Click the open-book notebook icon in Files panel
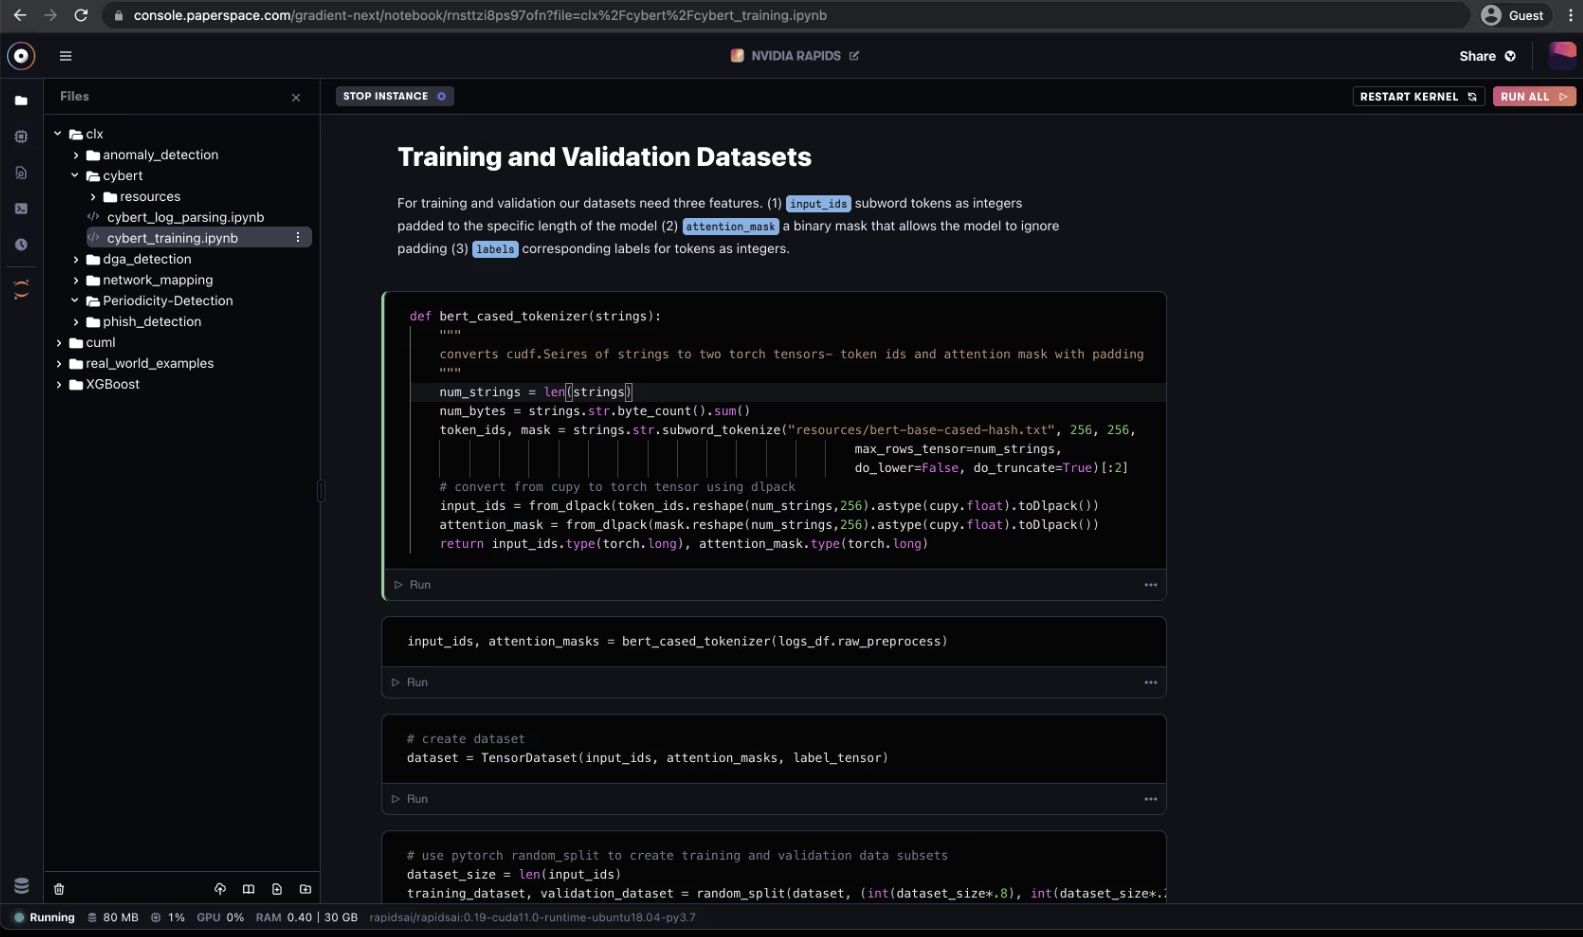Screen dimensions: 1583x937 tap(249, 889)
